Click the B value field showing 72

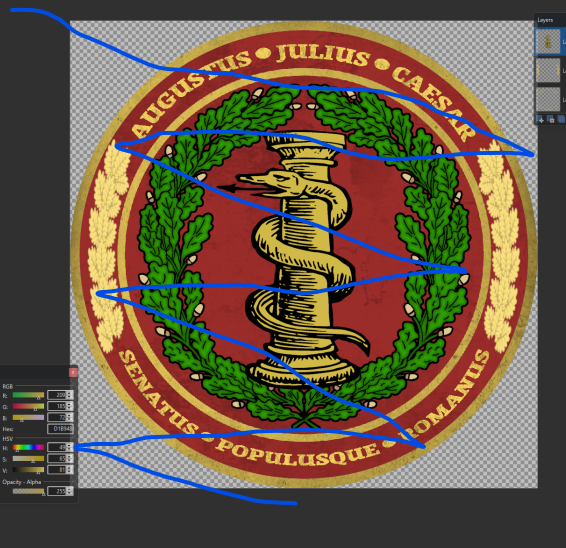pyautogui.click(x=57, y=417)
